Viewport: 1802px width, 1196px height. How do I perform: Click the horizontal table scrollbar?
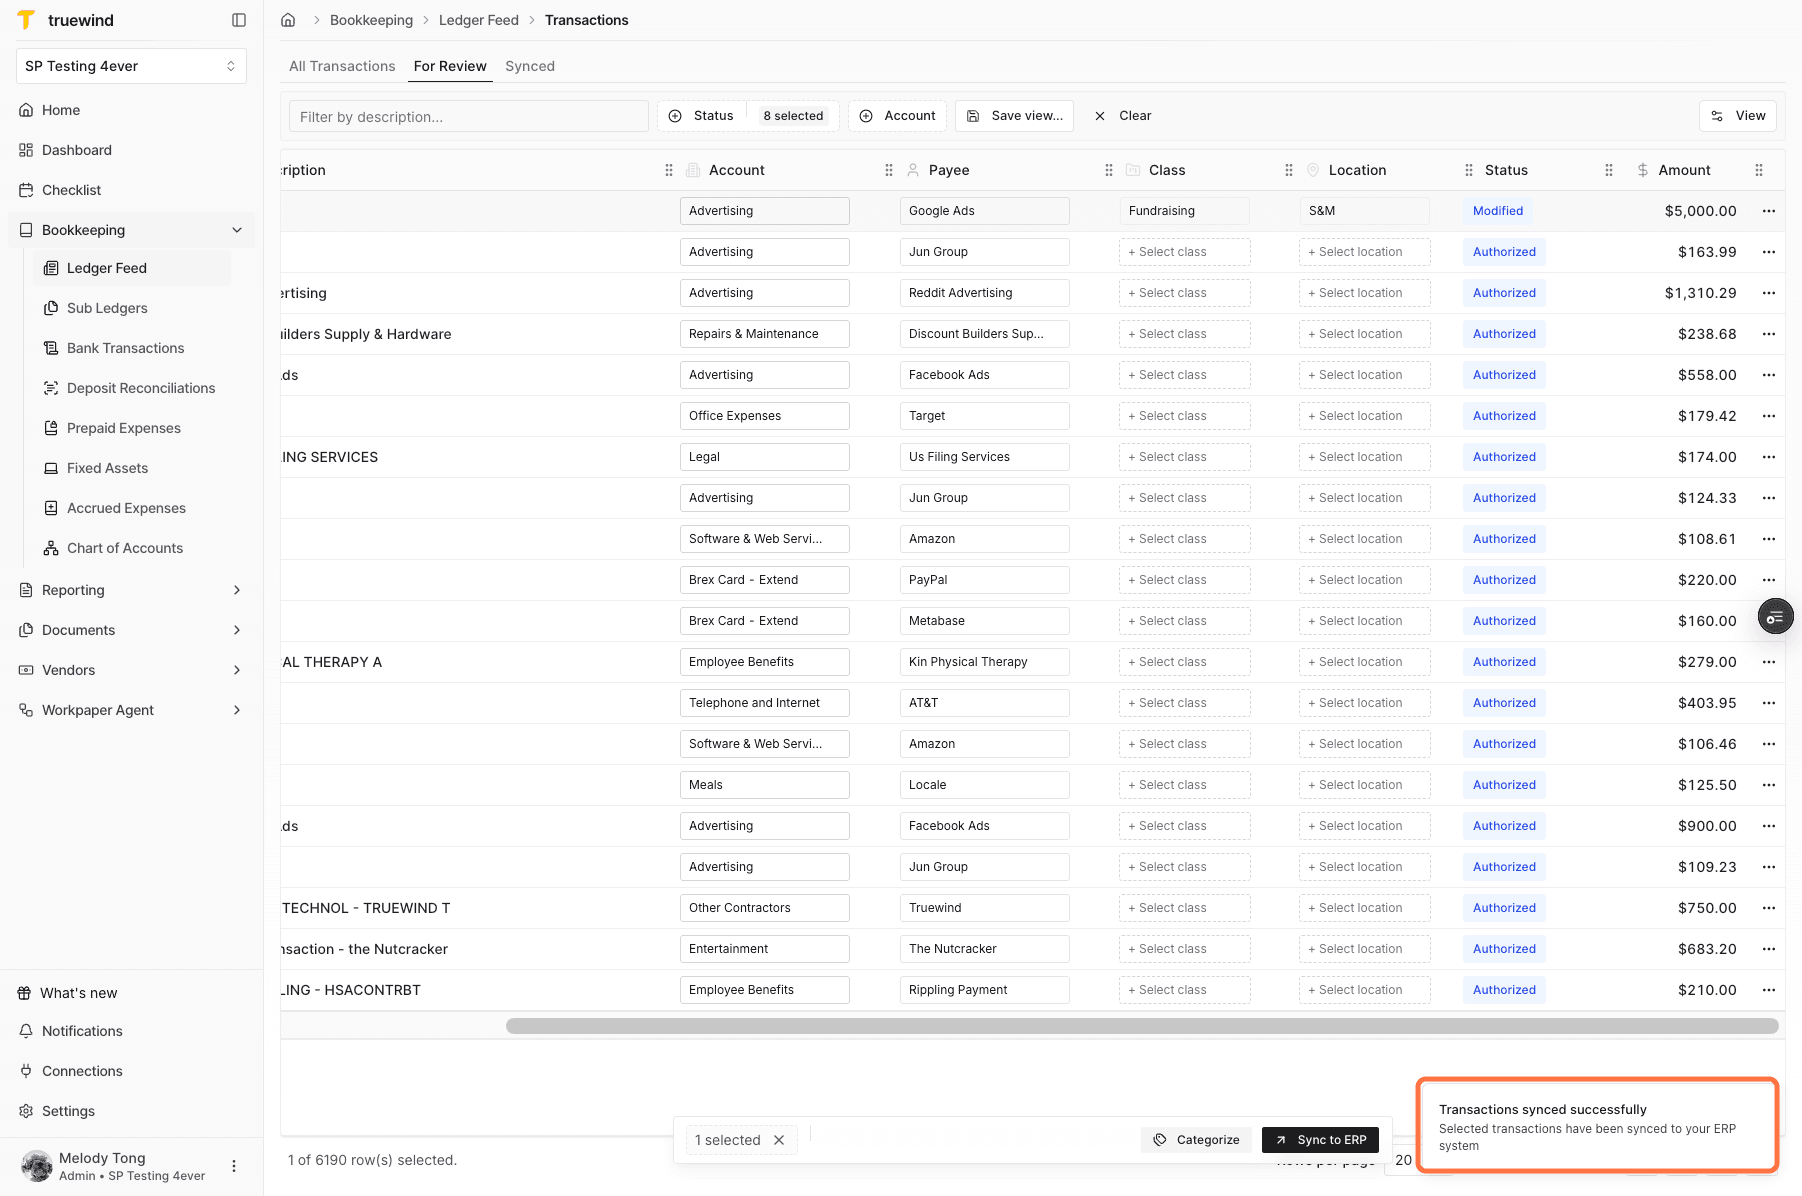pyautogui.click(x=1142, y=1026)
